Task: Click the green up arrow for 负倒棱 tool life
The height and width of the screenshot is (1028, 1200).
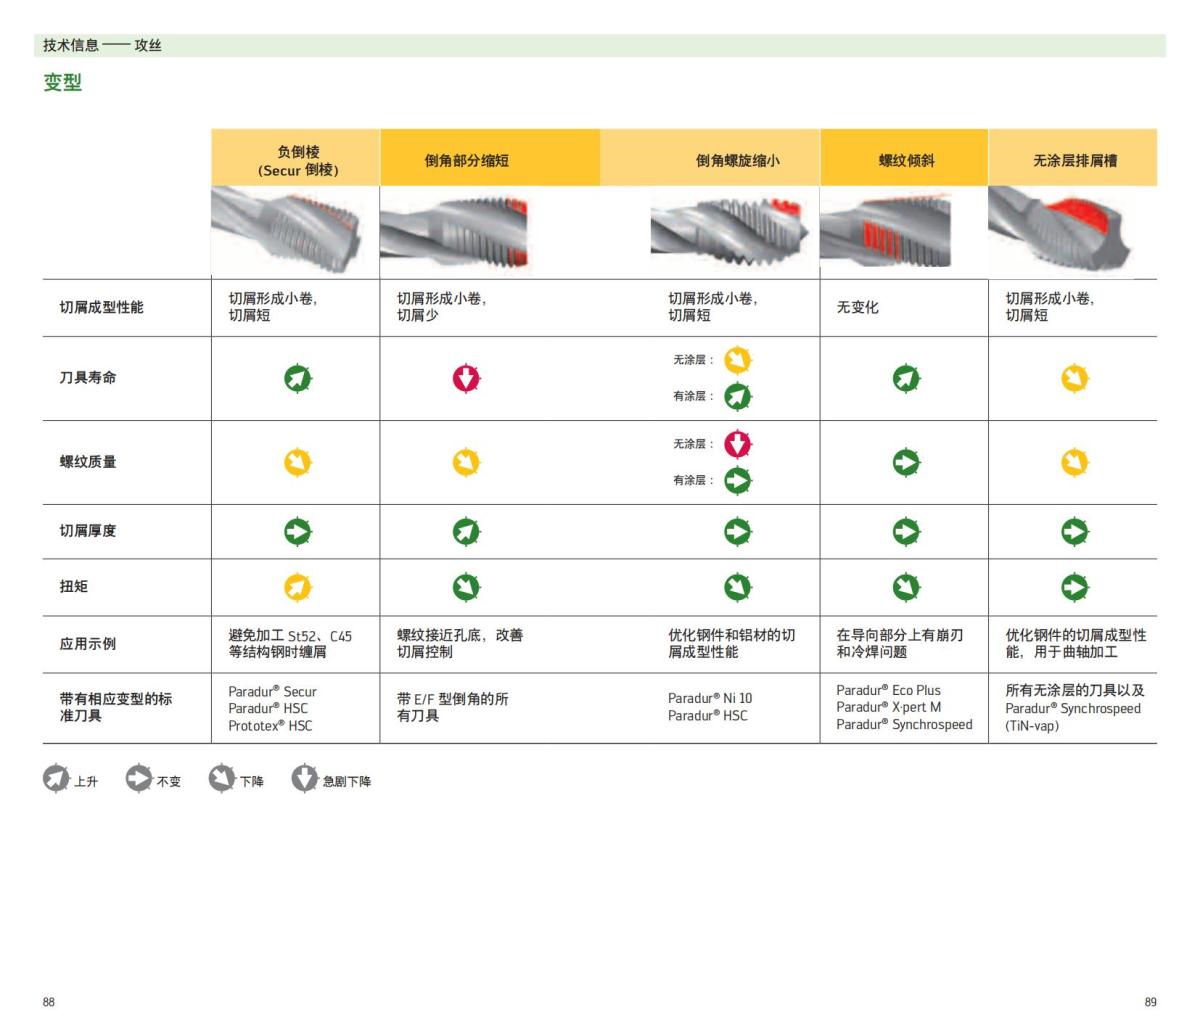Action: [296, 380]
